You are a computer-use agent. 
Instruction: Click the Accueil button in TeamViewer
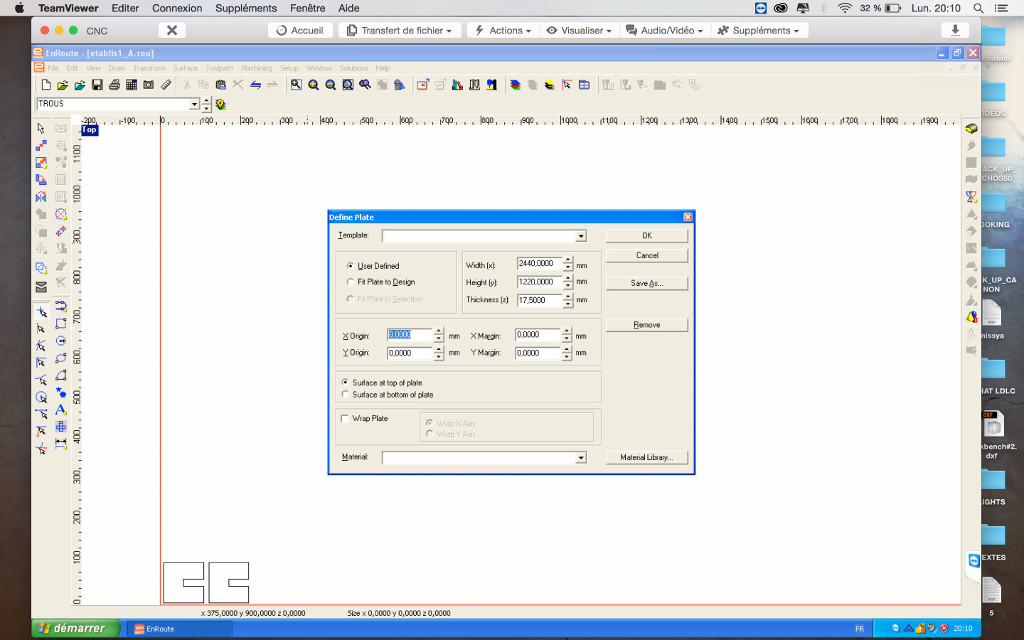(x=300, y=30)
